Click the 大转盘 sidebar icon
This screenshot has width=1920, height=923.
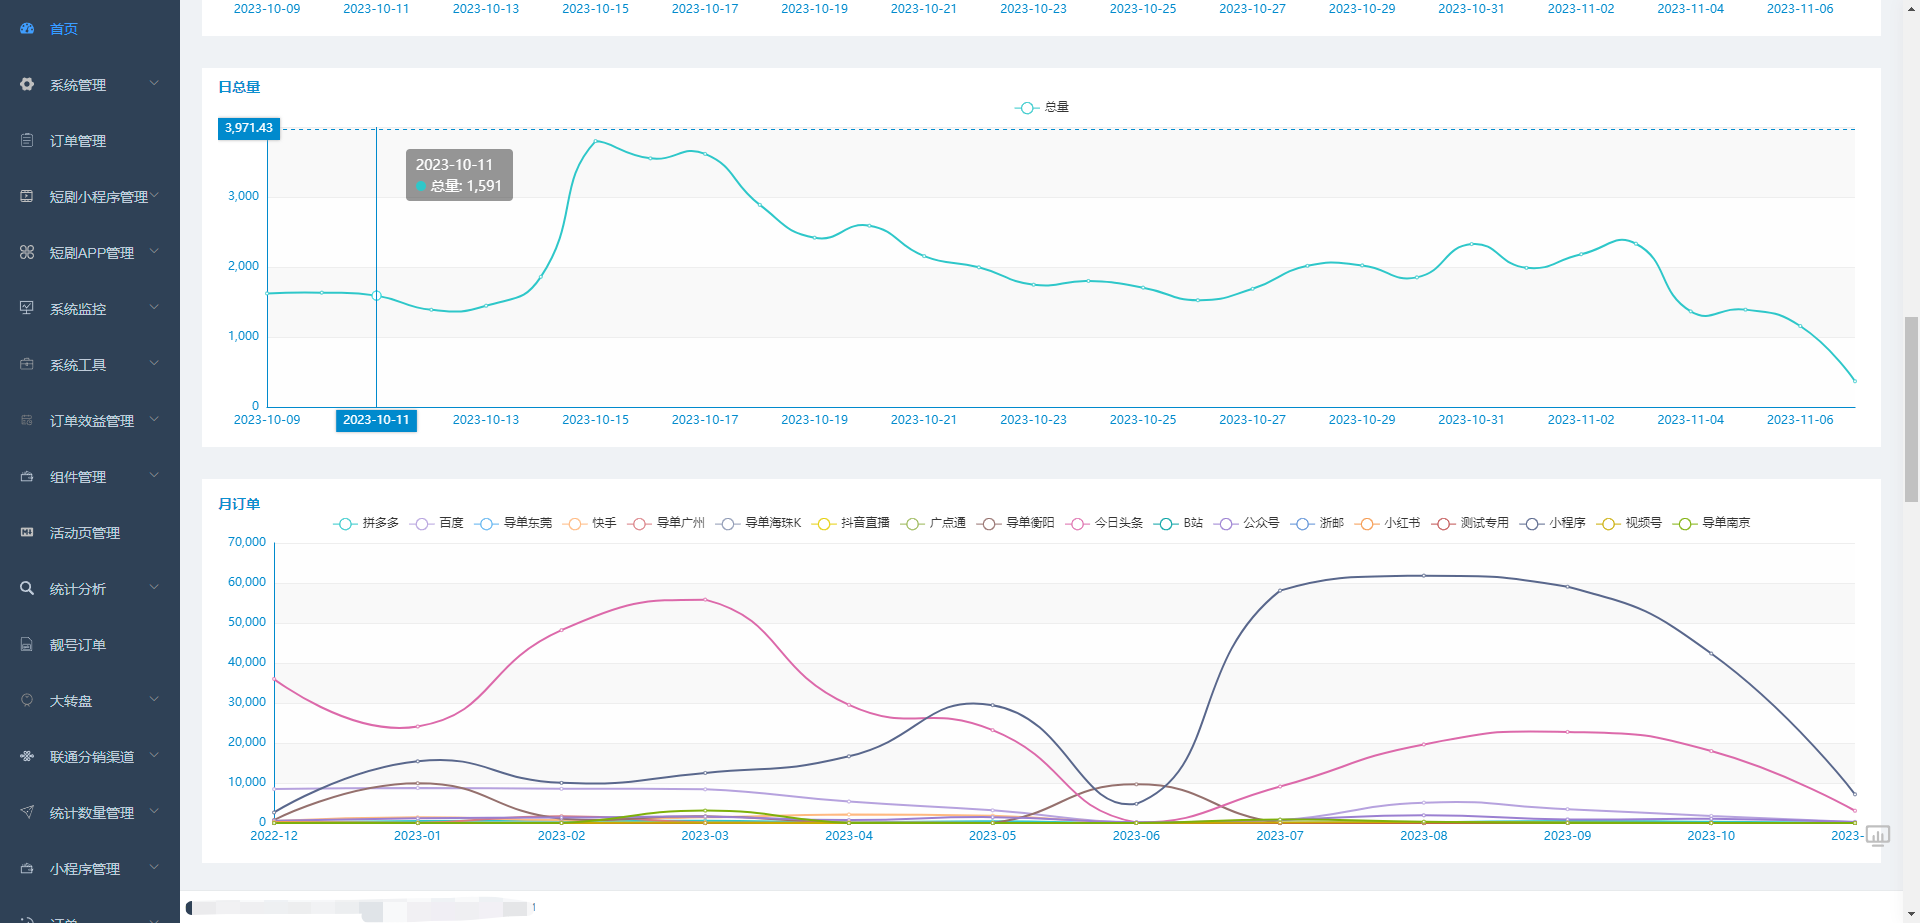click(x=27, y=701)
